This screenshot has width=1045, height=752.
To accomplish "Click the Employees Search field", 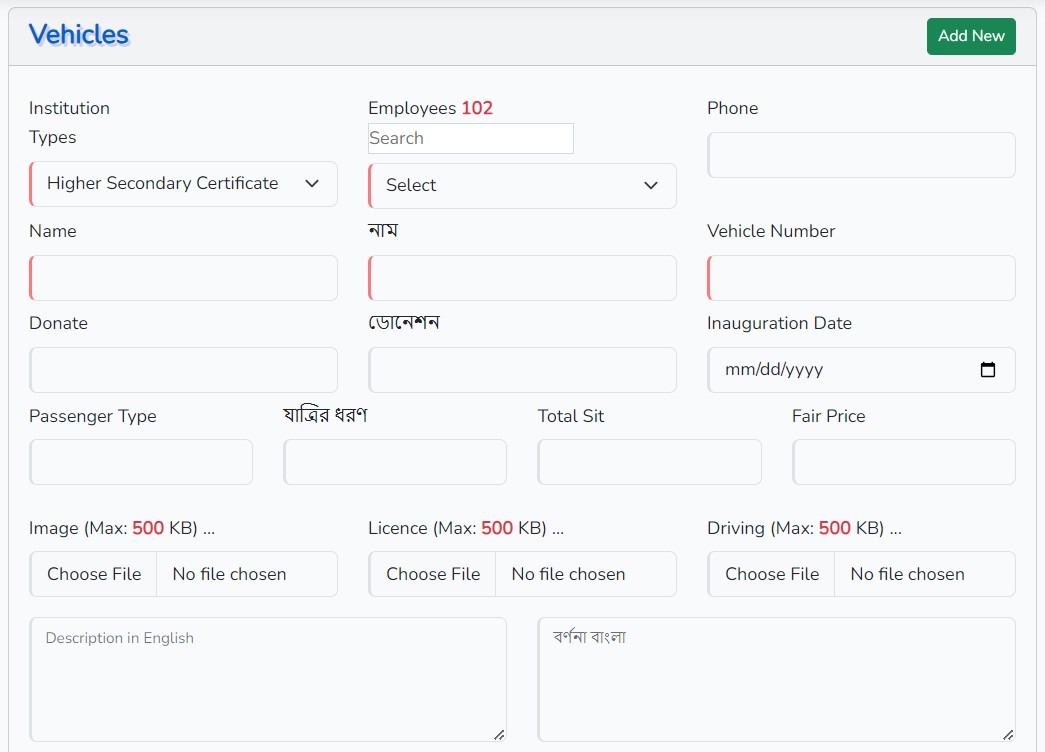I will (x=471, y=139).
